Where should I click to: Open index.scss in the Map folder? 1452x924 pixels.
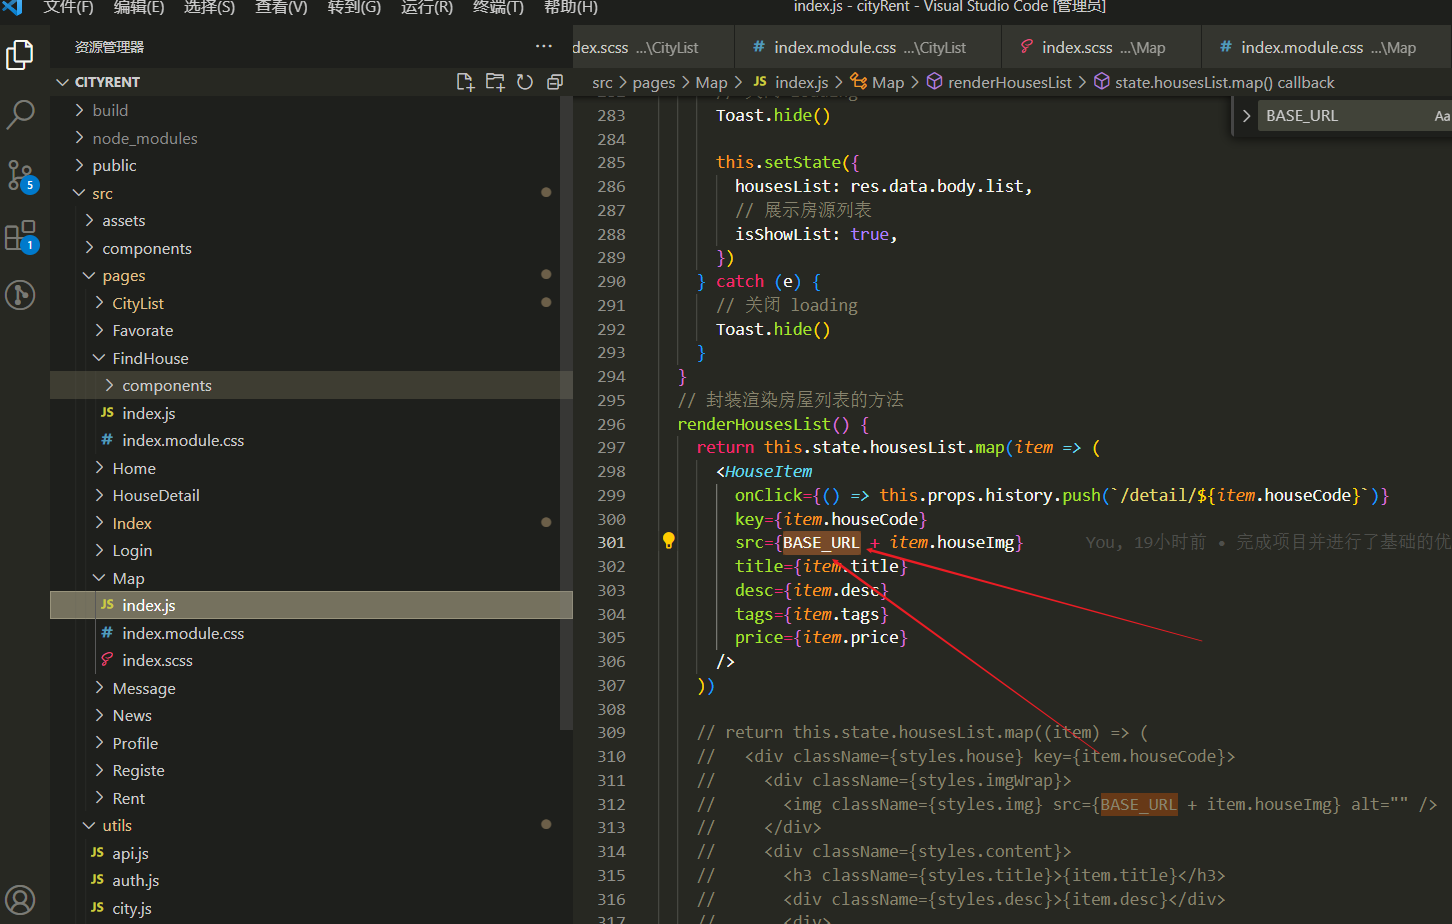click(312, 660)
